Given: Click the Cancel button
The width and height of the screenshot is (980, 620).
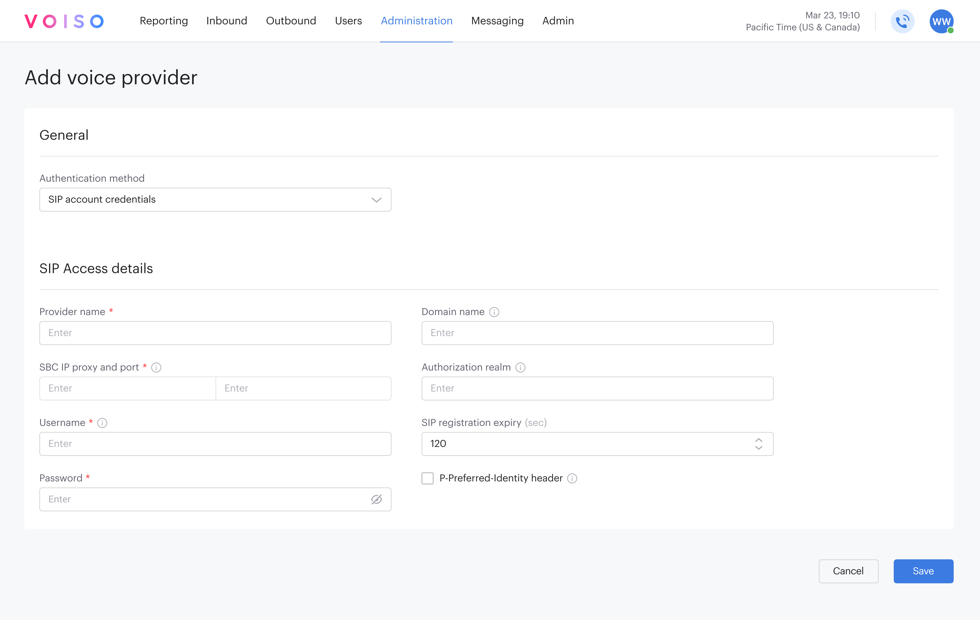Looking at the screenshot, I should point(848,571).
